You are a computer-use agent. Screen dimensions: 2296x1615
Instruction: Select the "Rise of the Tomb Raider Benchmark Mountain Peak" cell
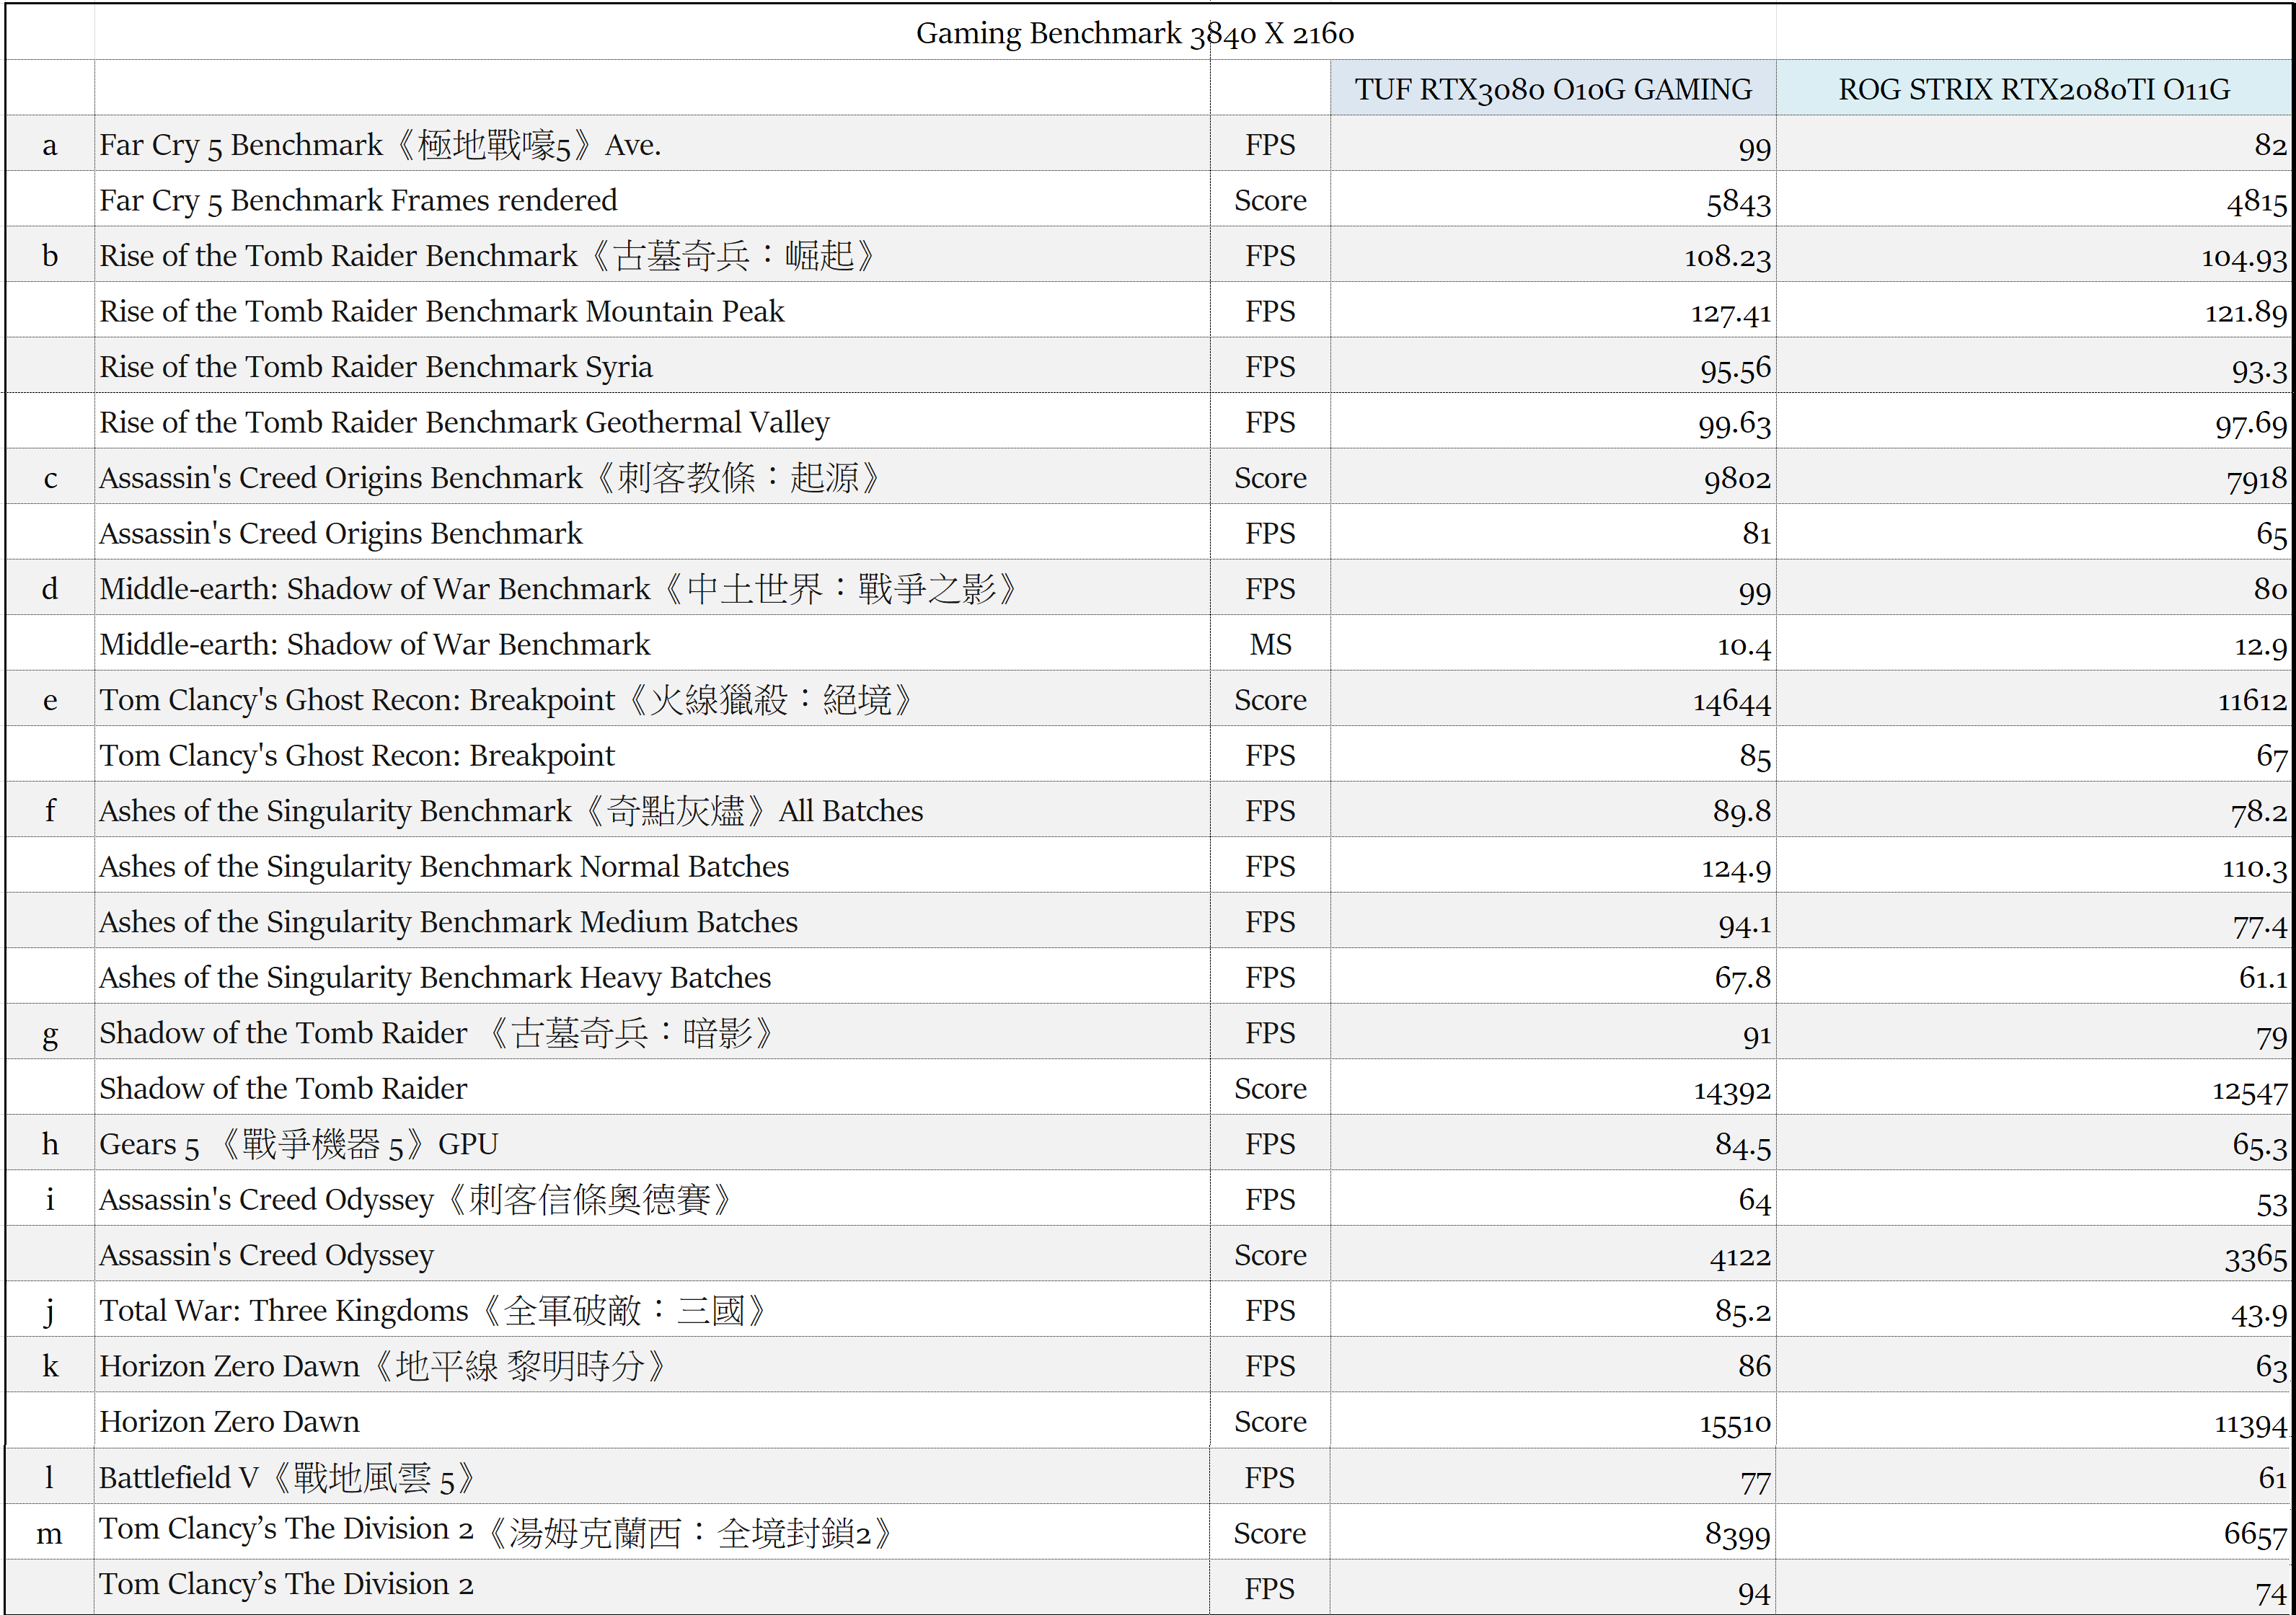652,311
